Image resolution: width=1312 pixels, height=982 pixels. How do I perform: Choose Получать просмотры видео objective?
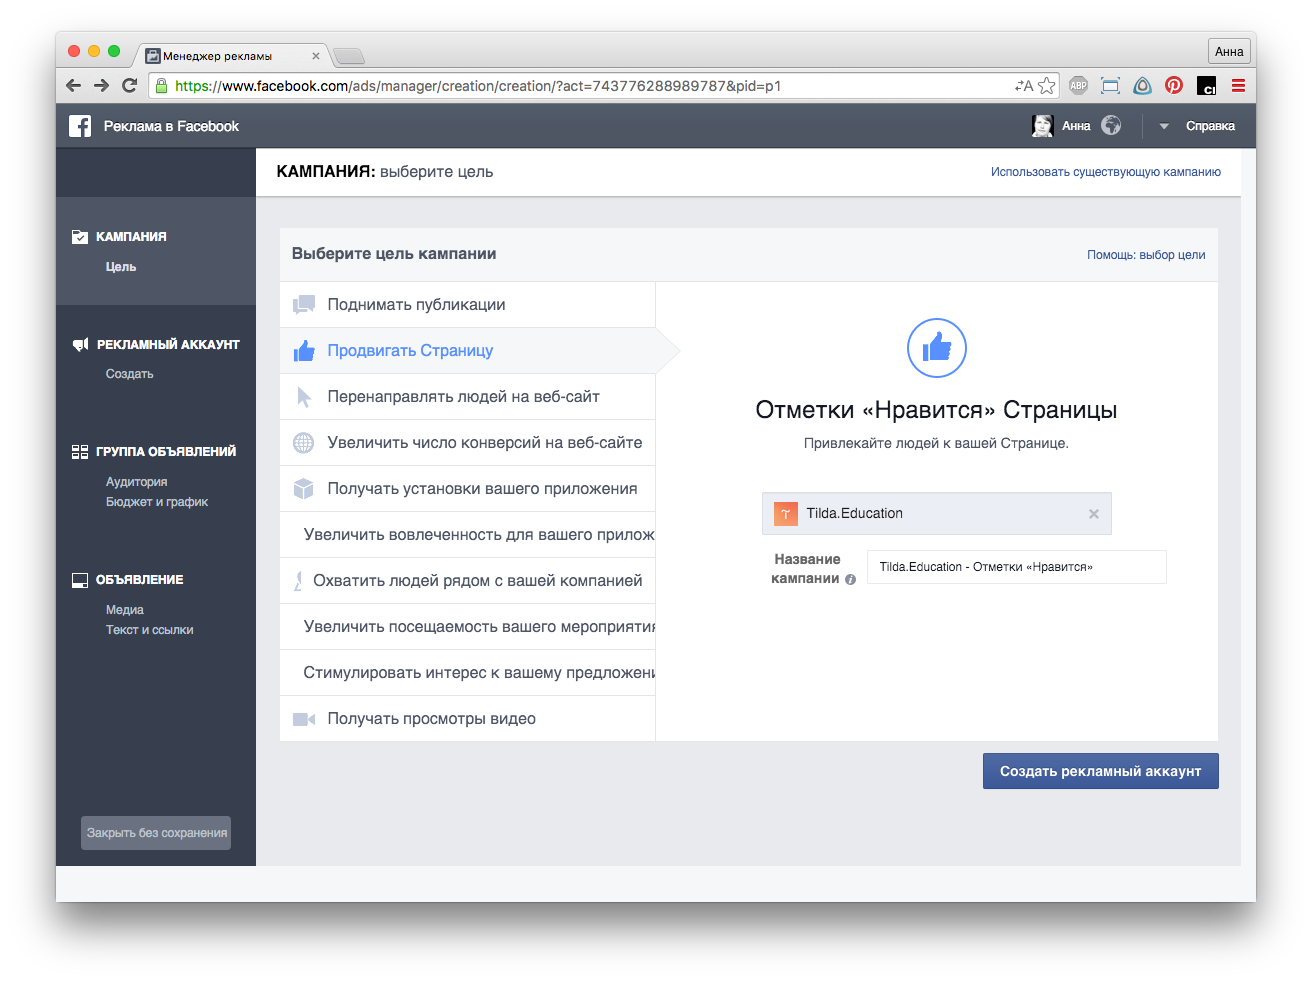(431, 719)
